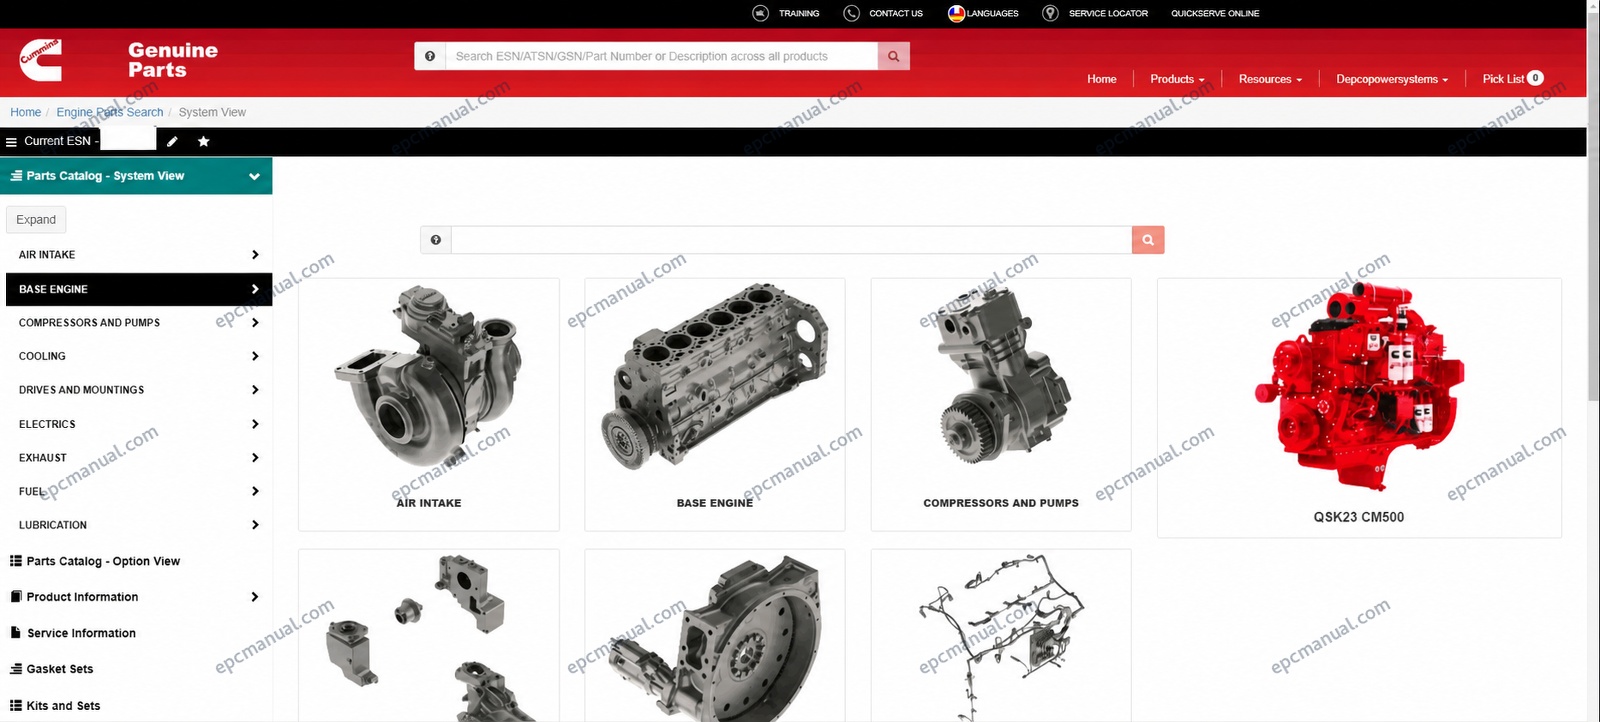Image resolution: width=1600 pixels, height=722 pixels.
Task: Click the help icon beside global search
Action: [430, 56]
